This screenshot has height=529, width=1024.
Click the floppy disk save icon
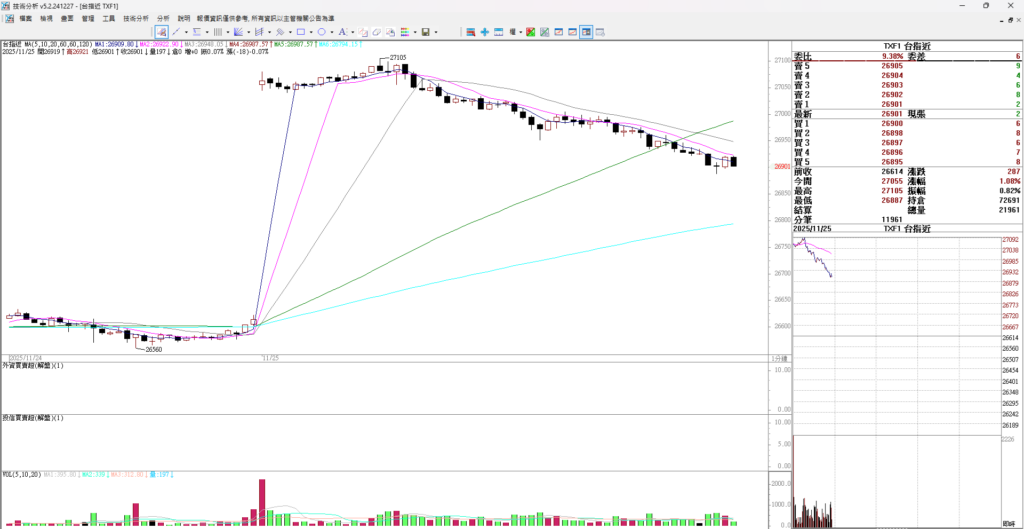pyautogui.click(x=425, y=32)
